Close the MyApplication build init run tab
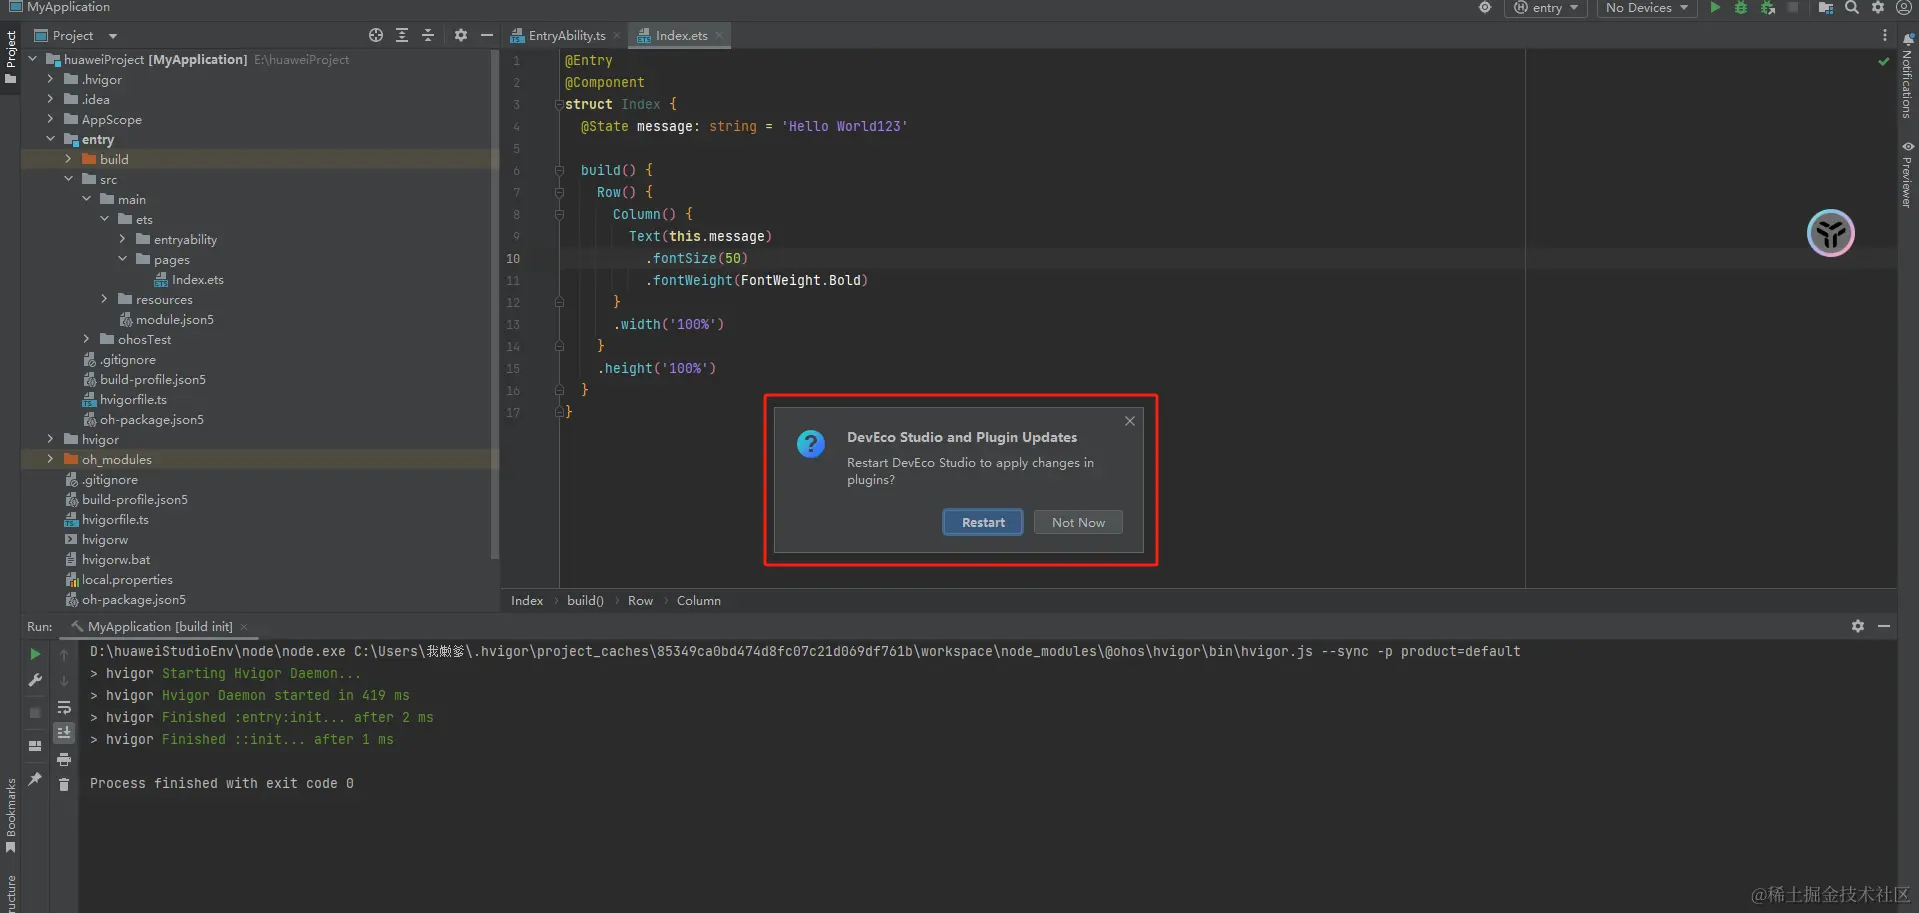 244,627
